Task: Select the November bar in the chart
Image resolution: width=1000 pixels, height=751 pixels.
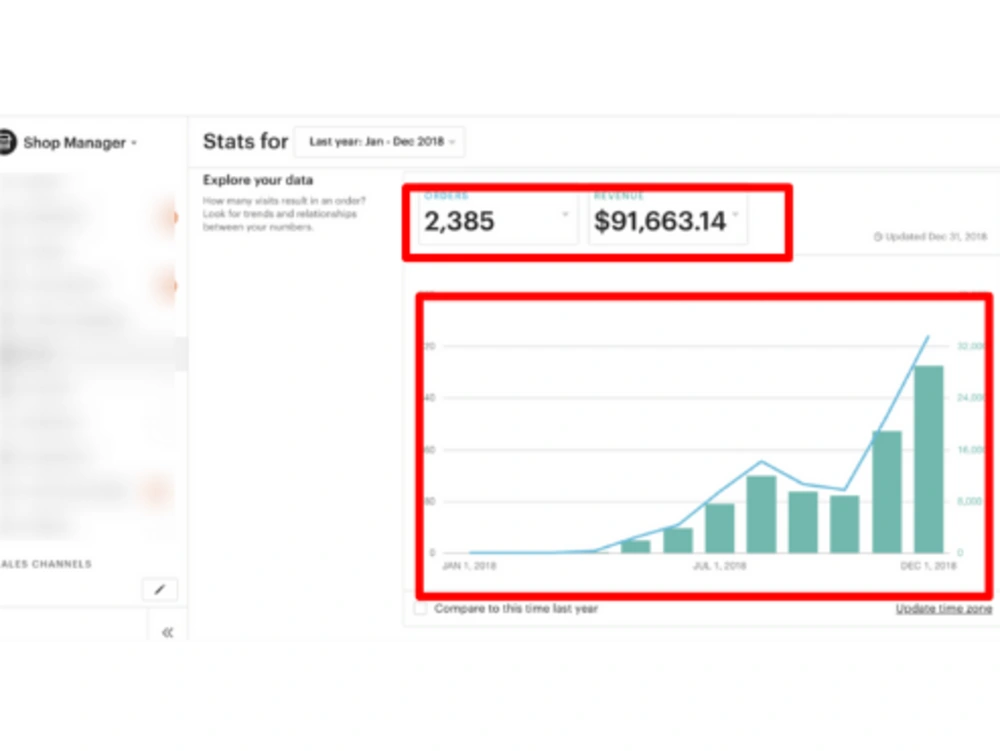Action: [x=886, y=492]
